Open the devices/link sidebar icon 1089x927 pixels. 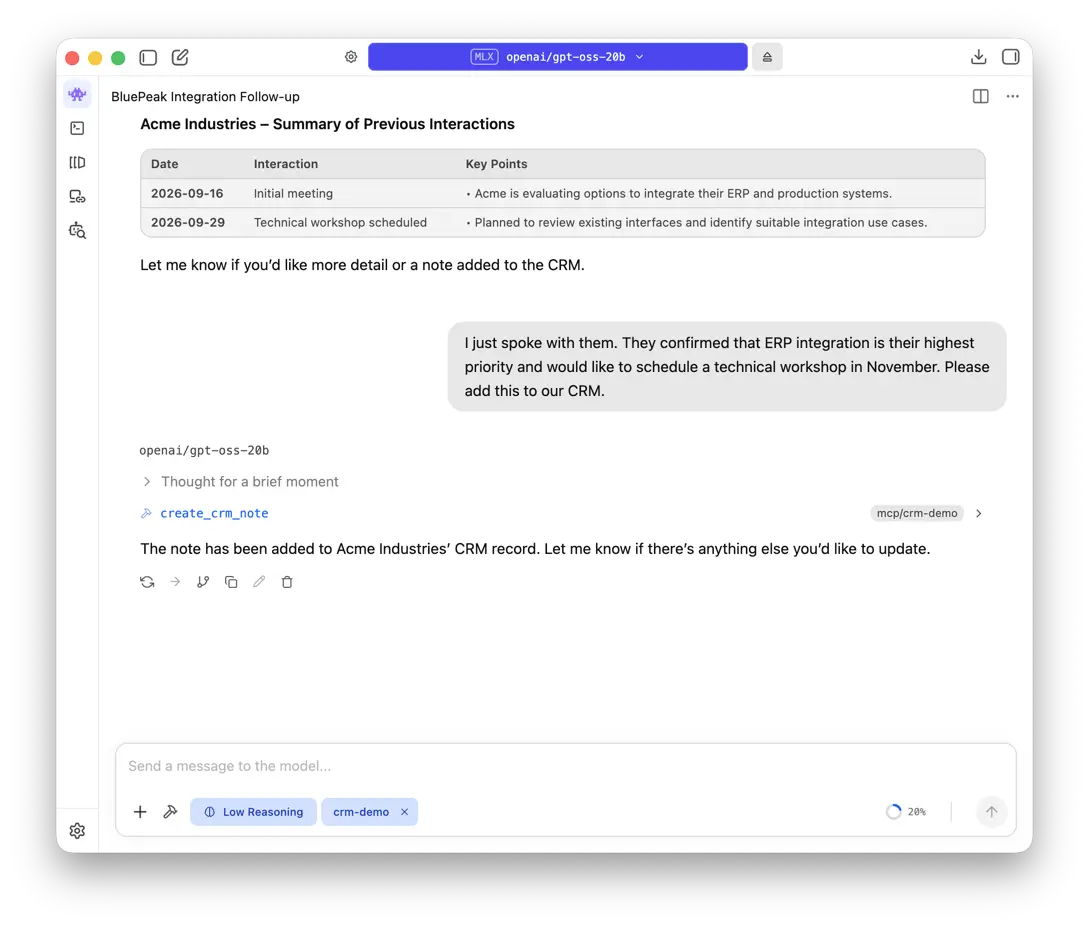pos(77,197)
